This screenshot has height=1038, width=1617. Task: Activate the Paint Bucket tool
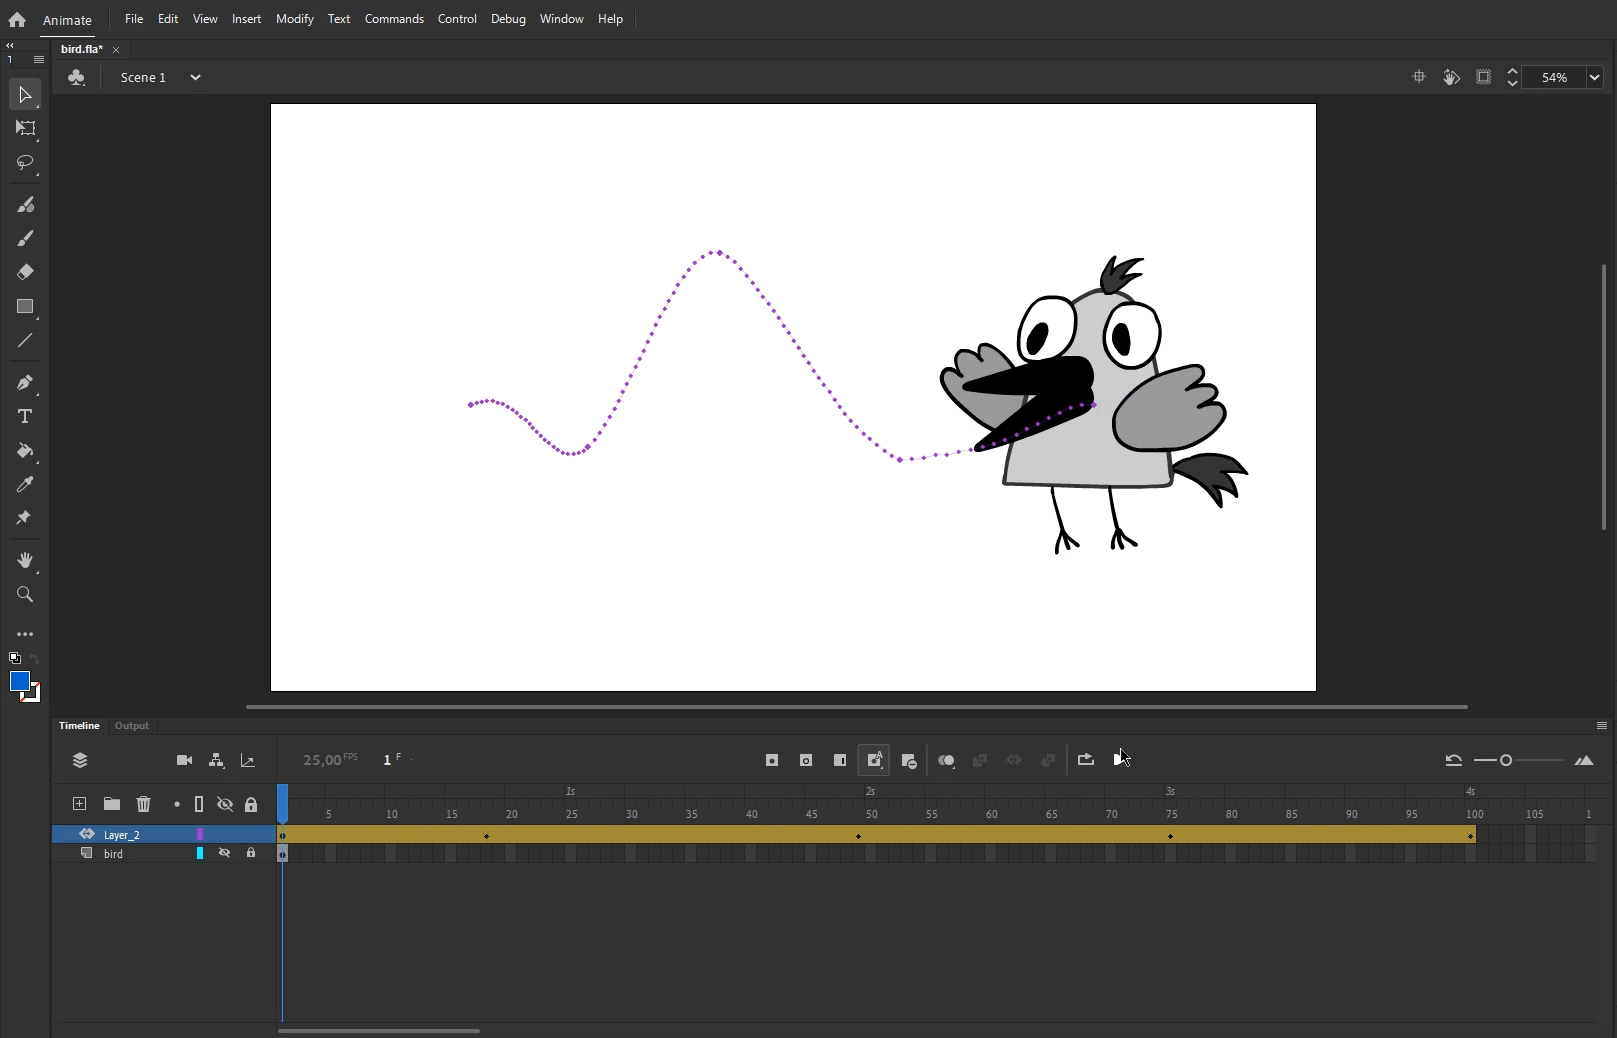[x=25, y=451]
